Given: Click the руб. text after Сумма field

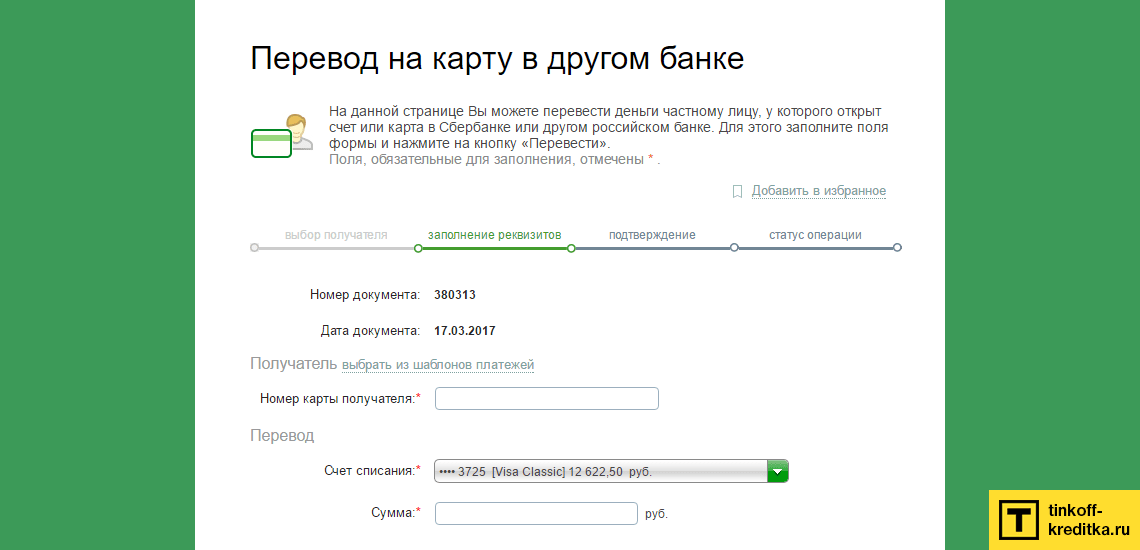Looking at the screenshot, I should [657, 514].
